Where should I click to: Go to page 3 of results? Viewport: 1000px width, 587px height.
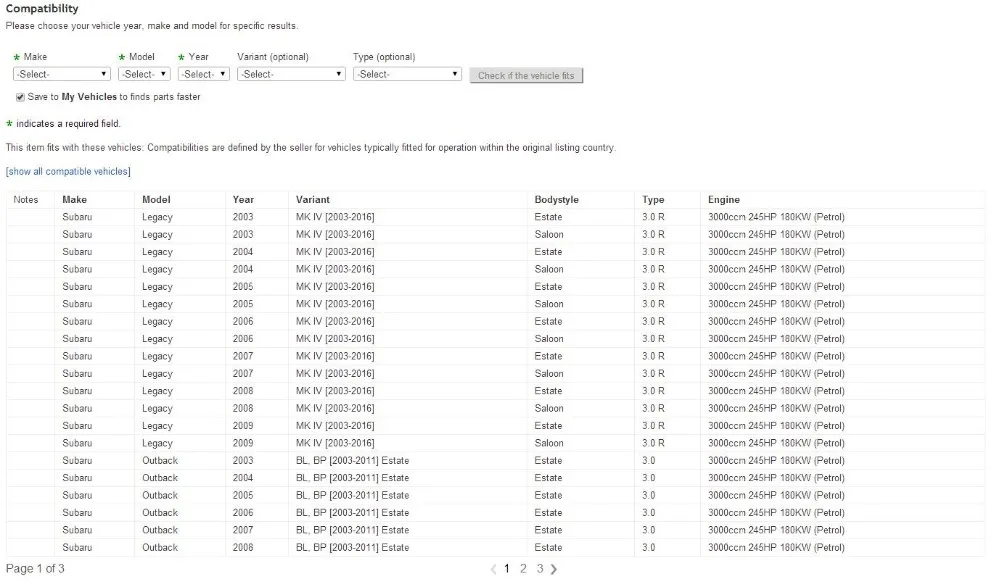pos(540,568)
